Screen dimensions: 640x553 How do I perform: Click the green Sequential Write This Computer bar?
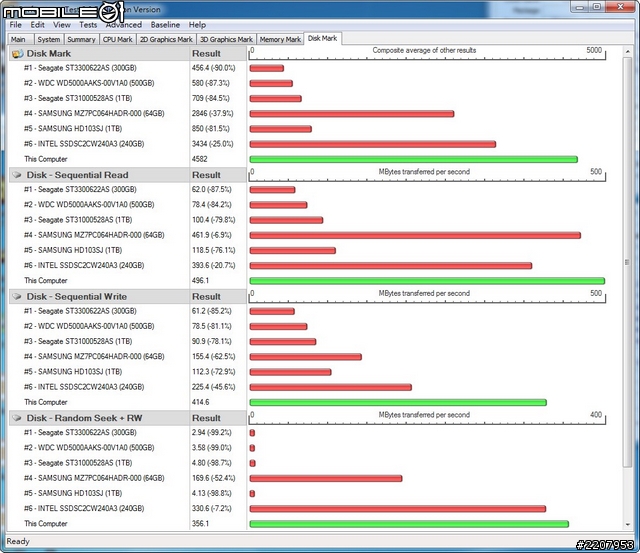(398, 402)
